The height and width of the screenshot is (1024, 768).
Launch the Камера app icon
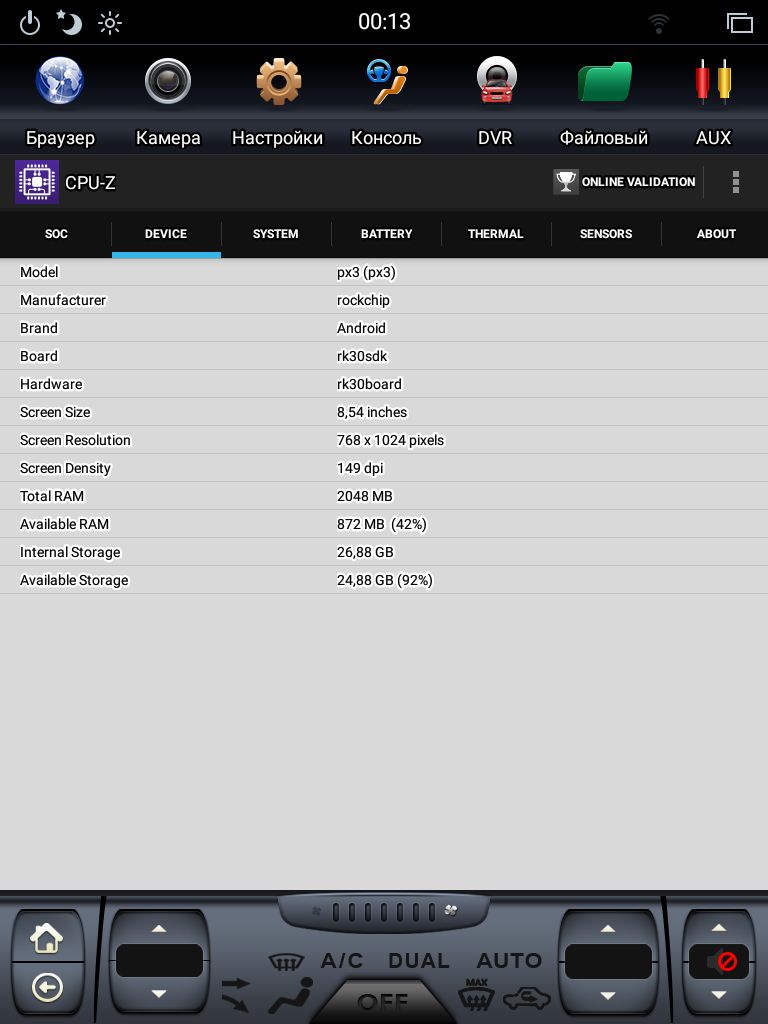(168, 82)
